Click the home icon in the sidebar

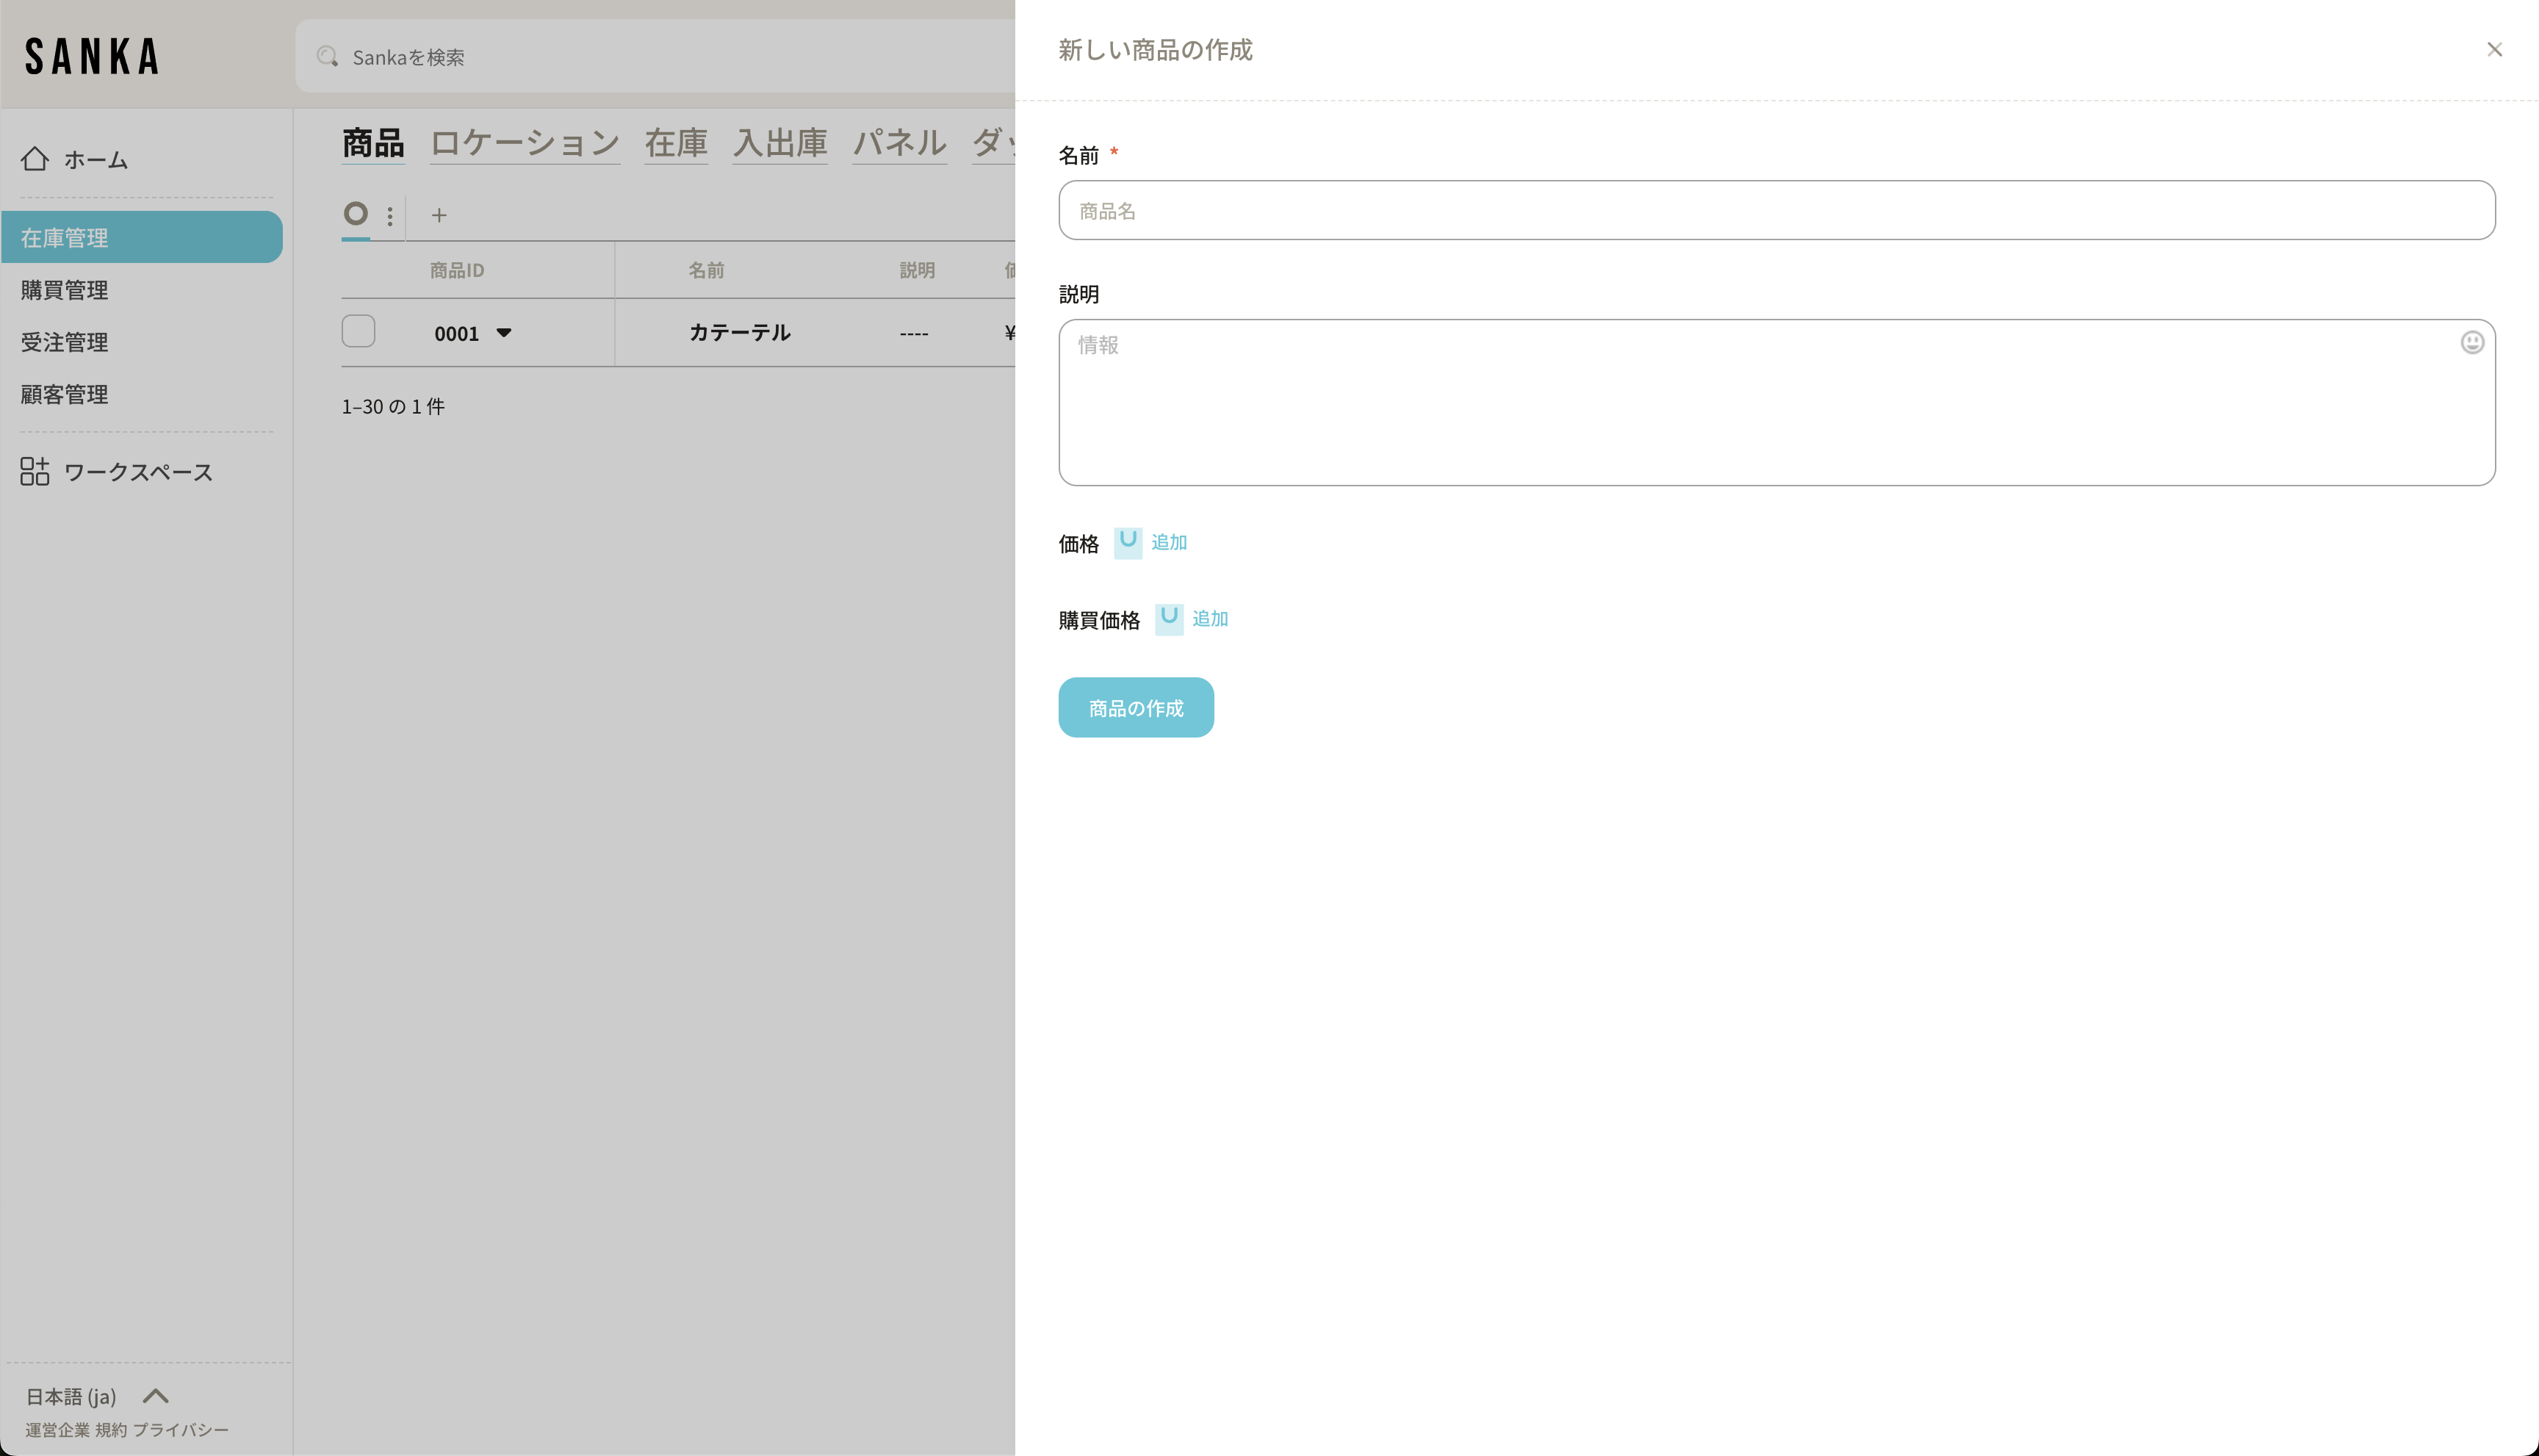(35, 159)
